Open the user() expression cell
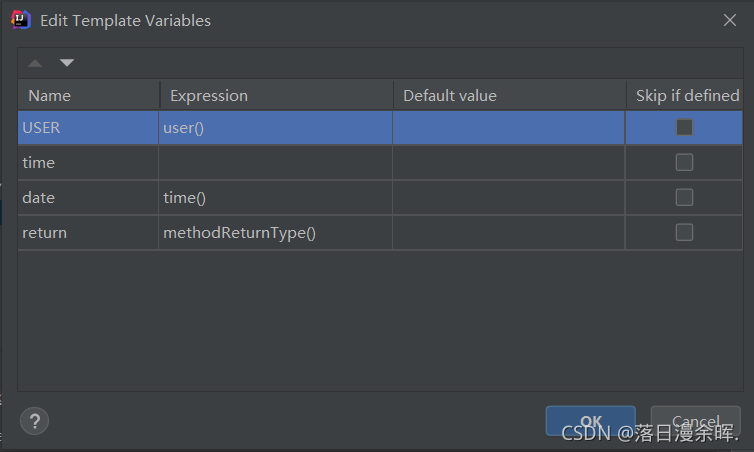Image resolution: width=754 pixels, height=452 pixels. [x=275, y=128]
